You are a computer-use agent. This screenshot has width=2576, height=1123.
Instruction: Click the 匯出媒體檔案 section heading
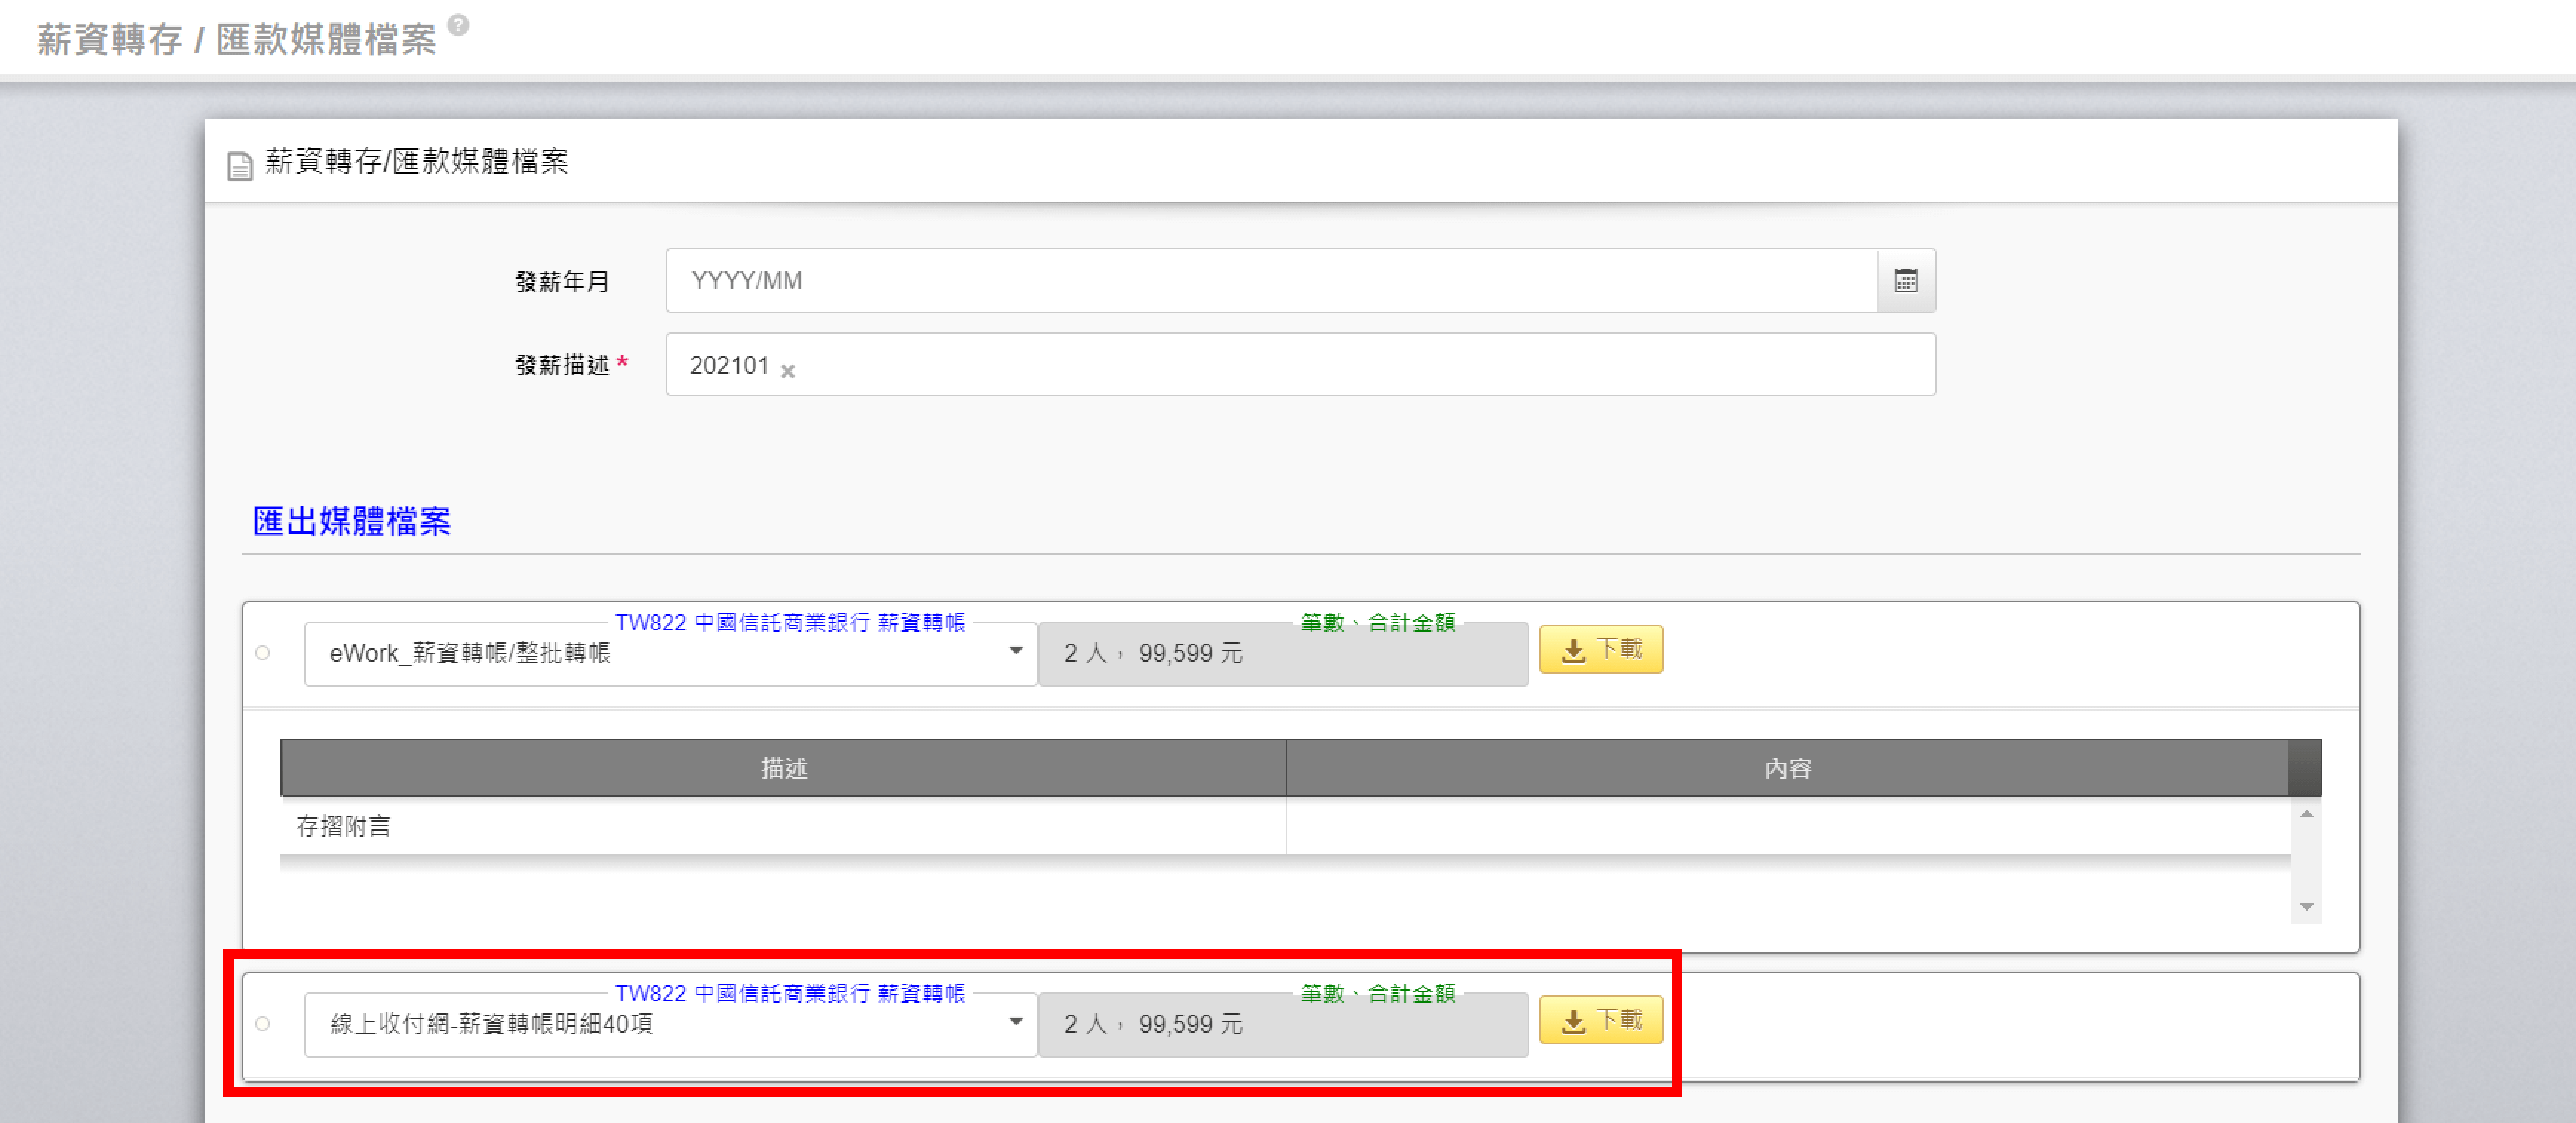[x=352, y=521]
